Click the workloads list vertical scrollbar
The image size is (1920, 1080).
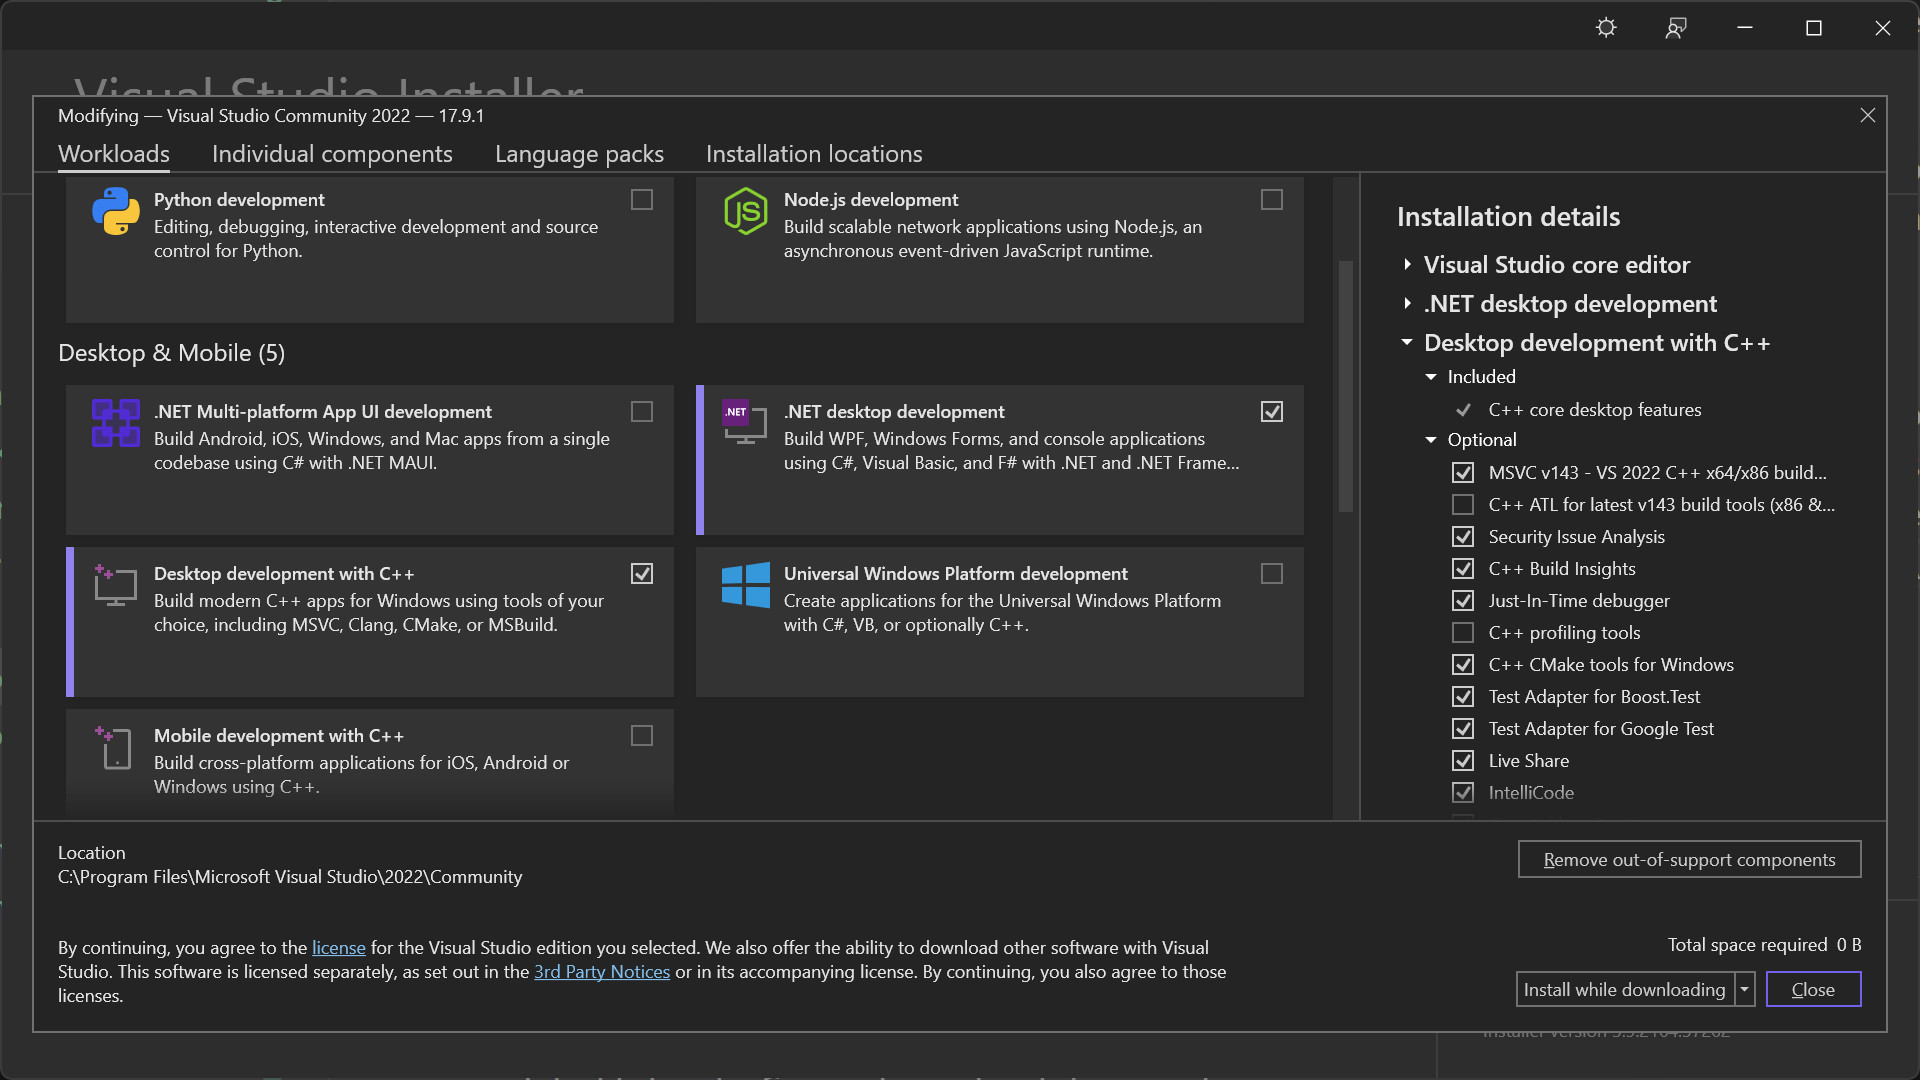[x=1346, y=386]
